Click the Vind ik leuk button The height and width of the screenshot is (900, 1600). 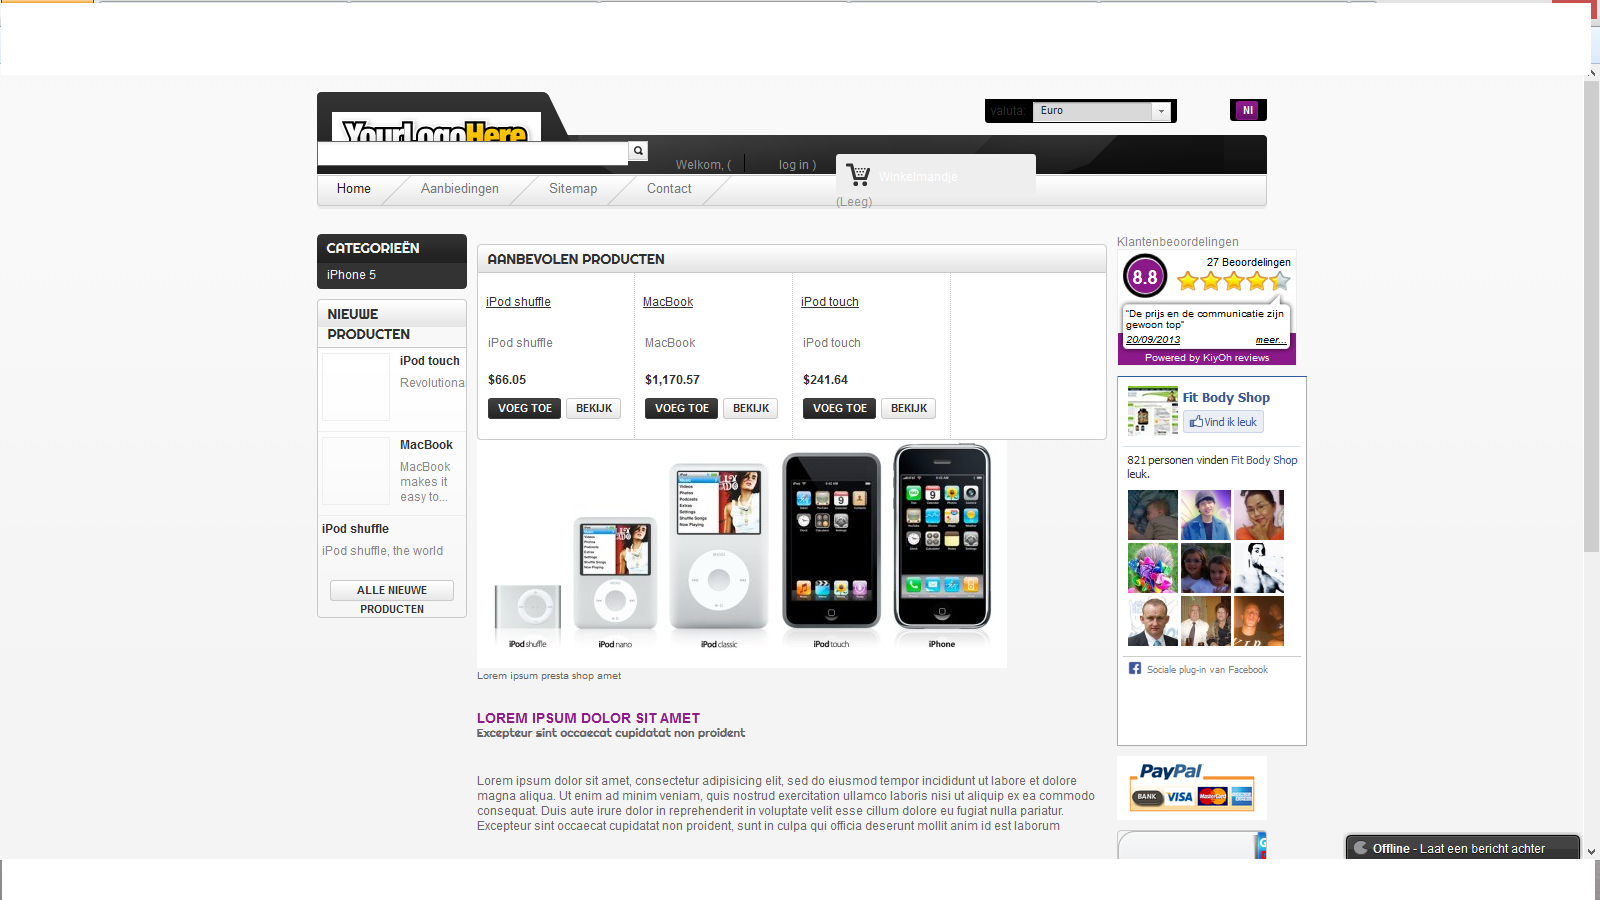[1223, 422]
